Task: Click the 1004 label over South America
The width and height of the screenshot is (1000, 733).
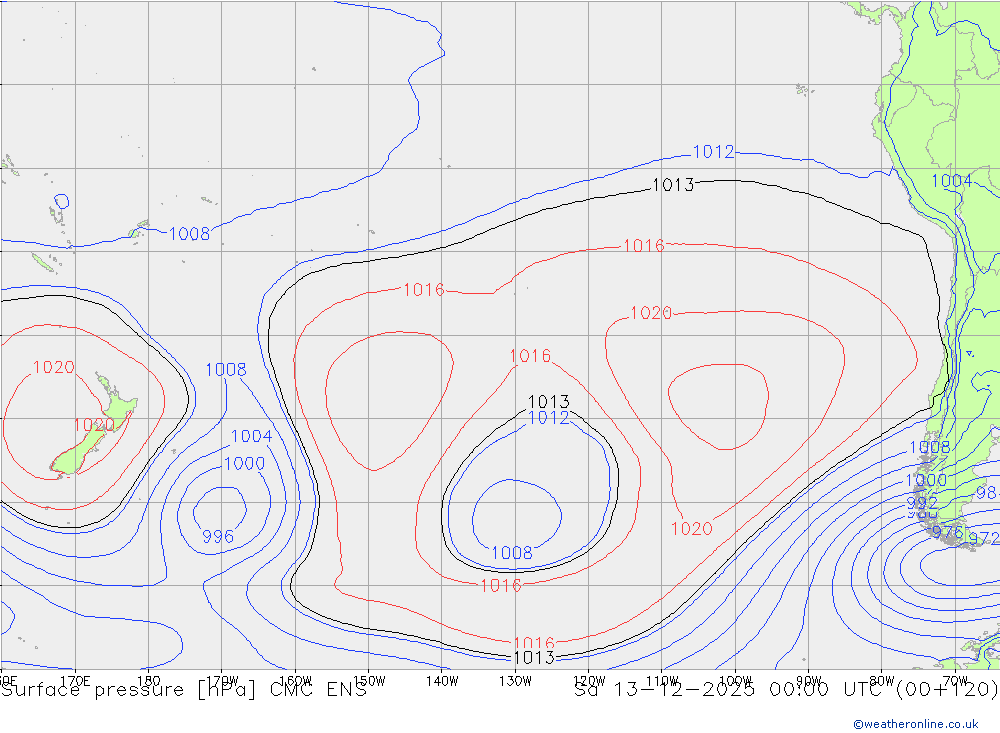Action: point(951,181)
